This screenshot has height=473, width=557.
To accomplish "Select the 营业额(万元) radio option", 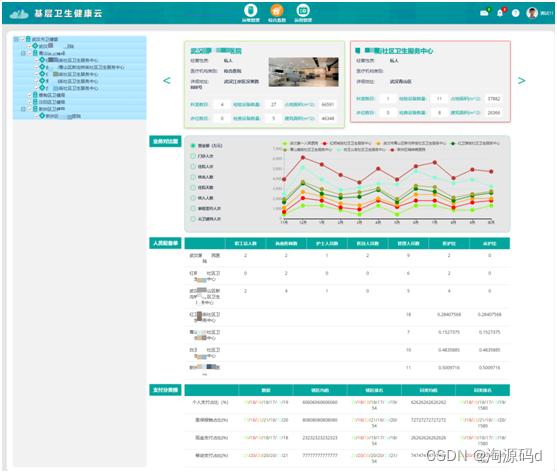I will tap(193, 146).
